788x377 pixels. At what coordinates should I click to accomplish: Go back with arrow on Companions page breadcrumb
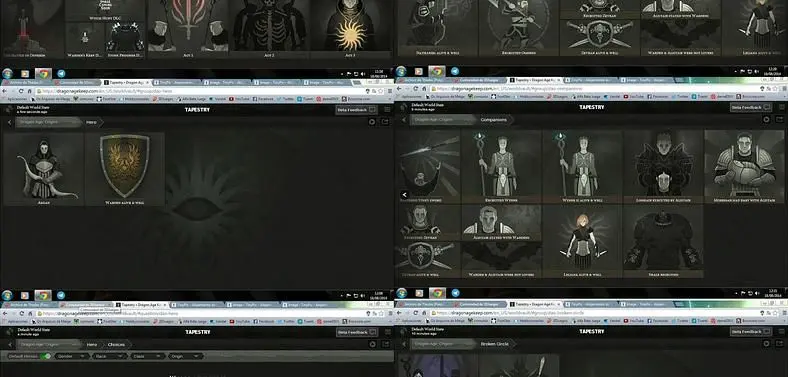(x=403, y=120)
